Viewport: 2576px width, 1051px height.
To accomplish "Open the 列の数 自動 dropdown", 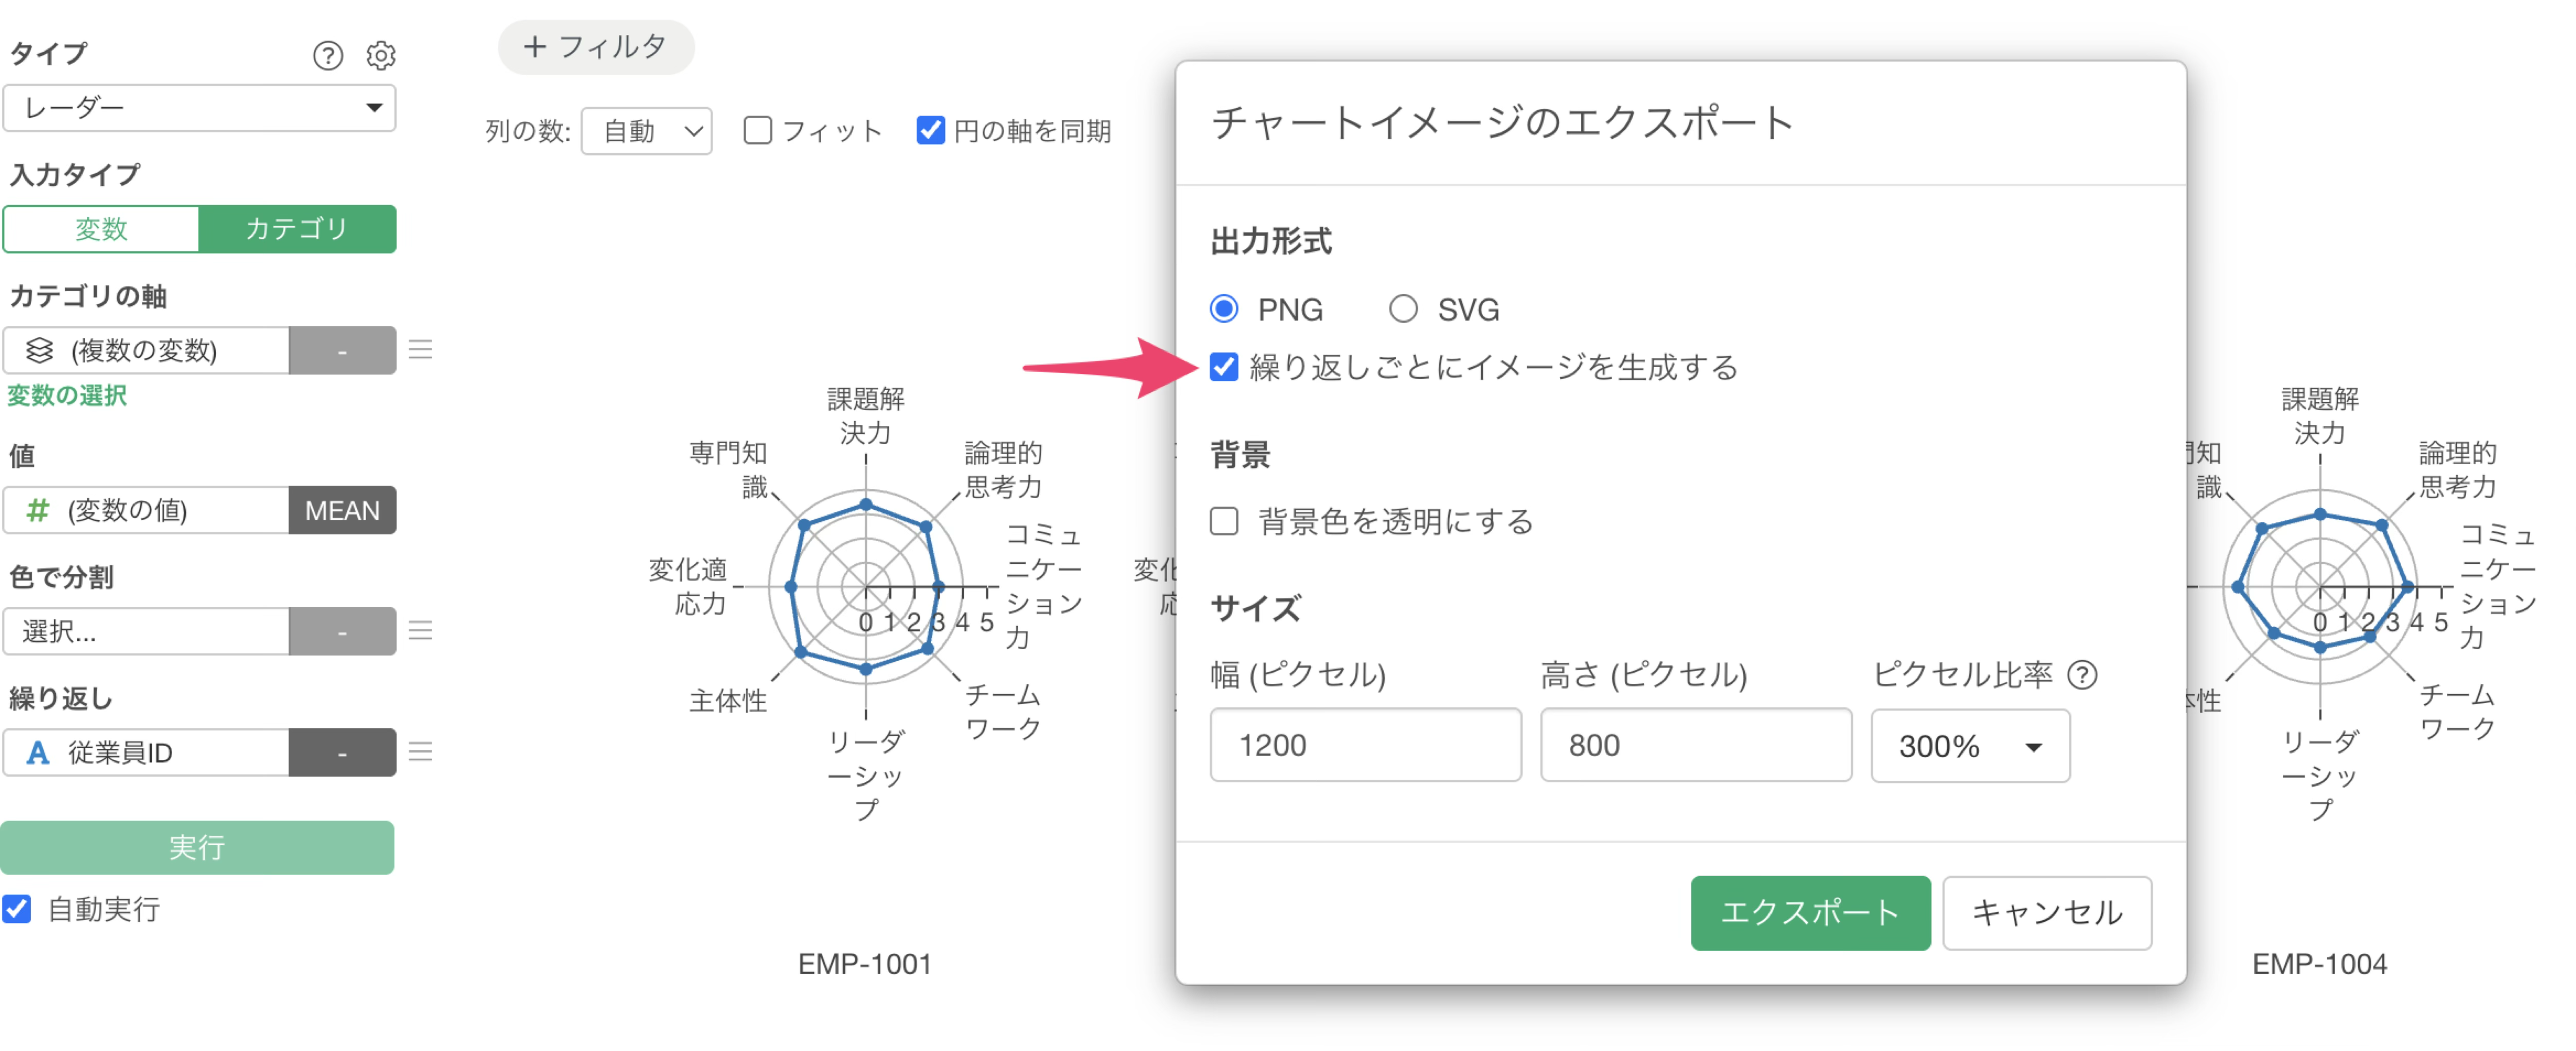I will pos(646,131).
